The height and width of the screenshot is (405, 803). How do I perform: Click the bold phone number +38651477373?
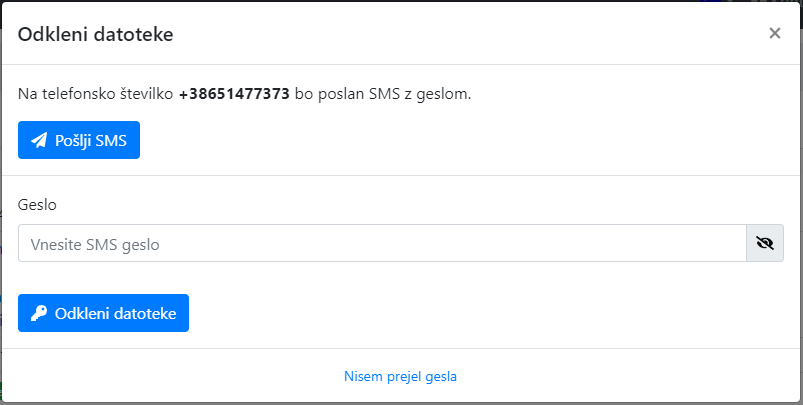click(x=235, y=94)
